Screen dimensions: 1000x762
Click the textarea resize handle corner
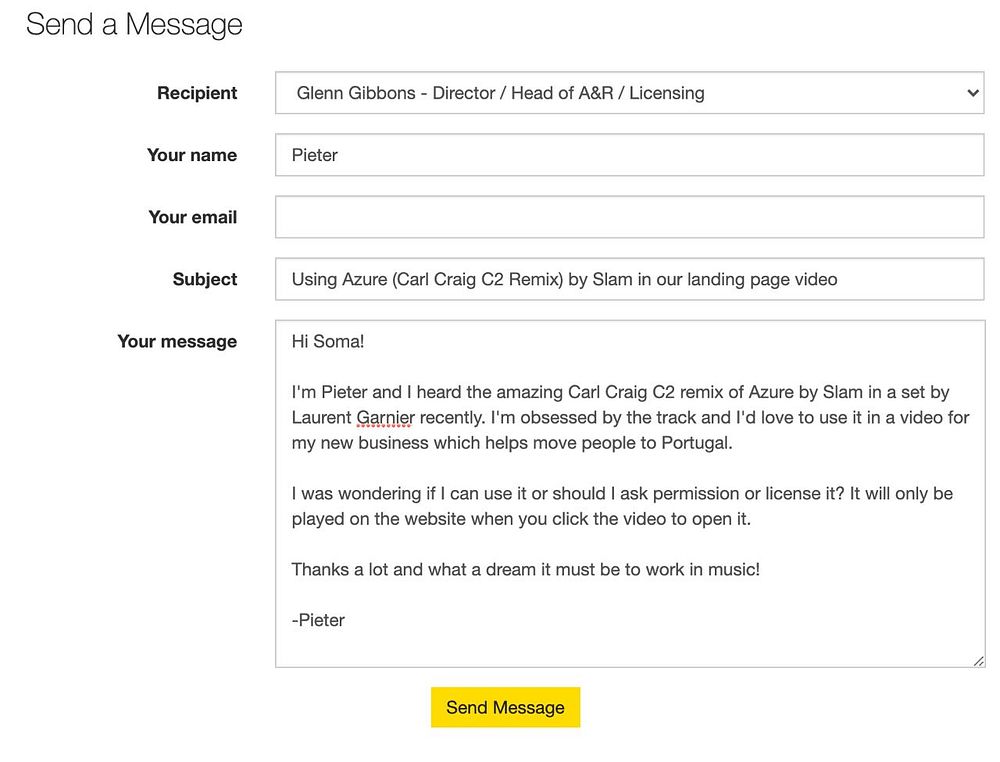pyautogui.click(x=978, y=660)
